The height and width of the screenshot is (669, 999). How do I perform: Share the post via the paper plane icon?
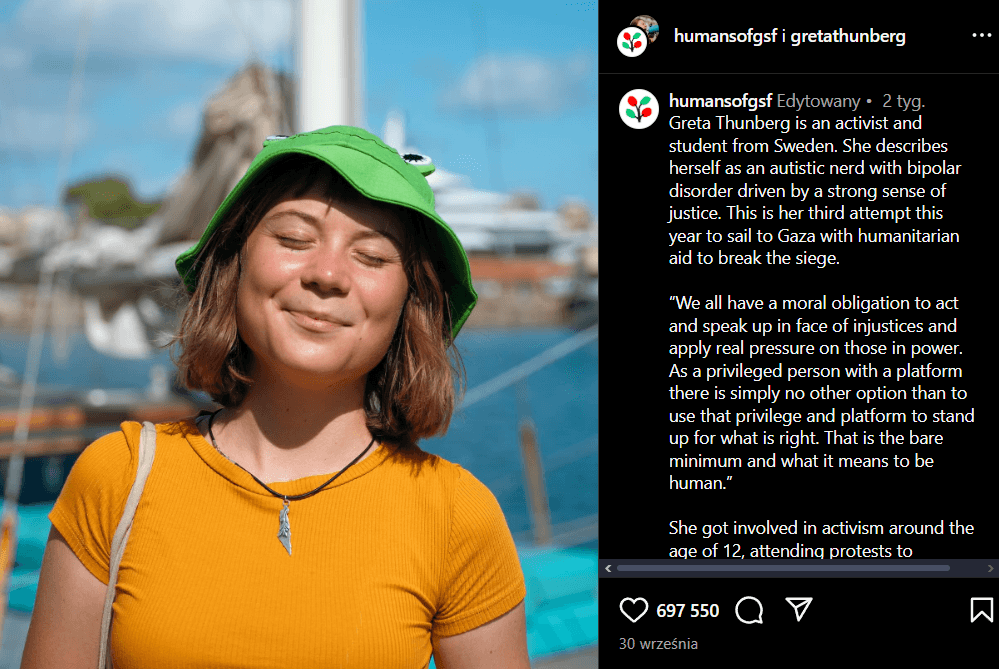pyautogui.click(x=799, y=609)
